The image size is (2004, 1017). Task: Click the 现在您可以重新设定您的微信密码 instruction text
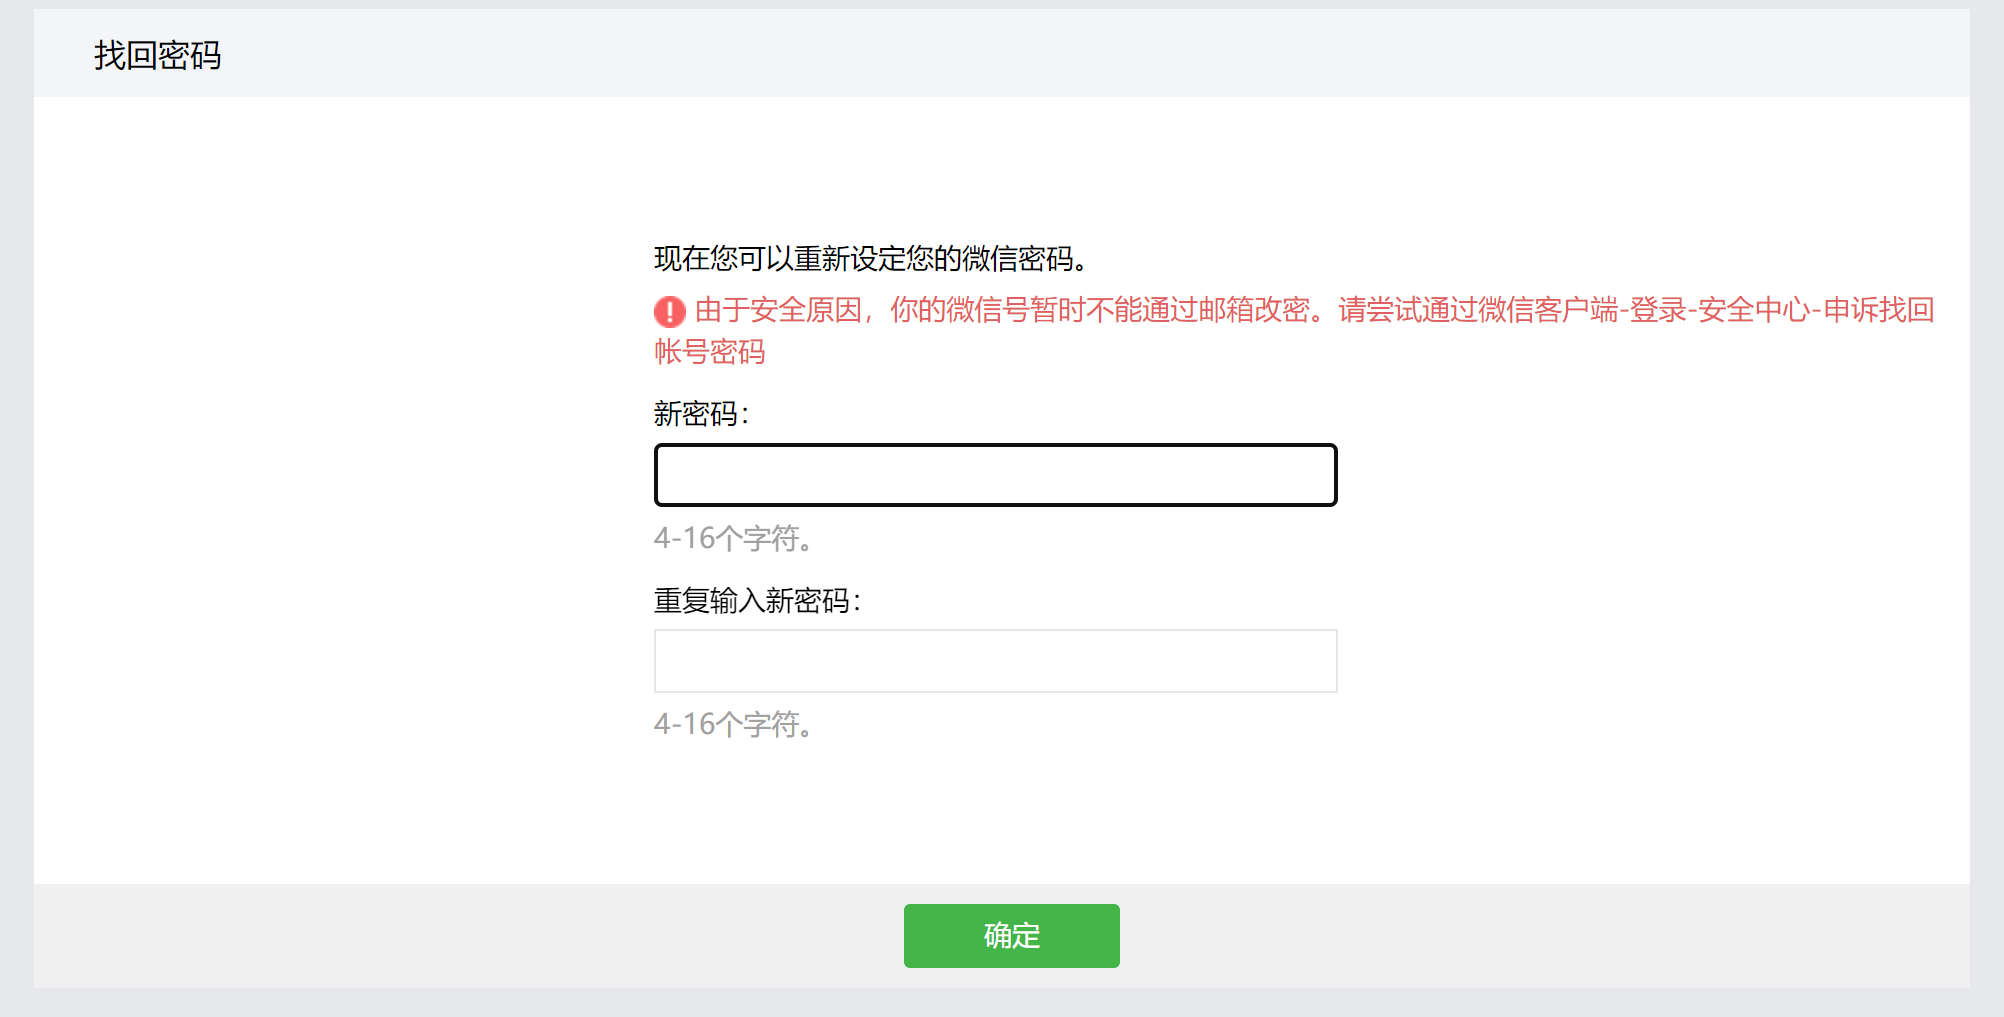pyautogui.click(x=870, y=256)
